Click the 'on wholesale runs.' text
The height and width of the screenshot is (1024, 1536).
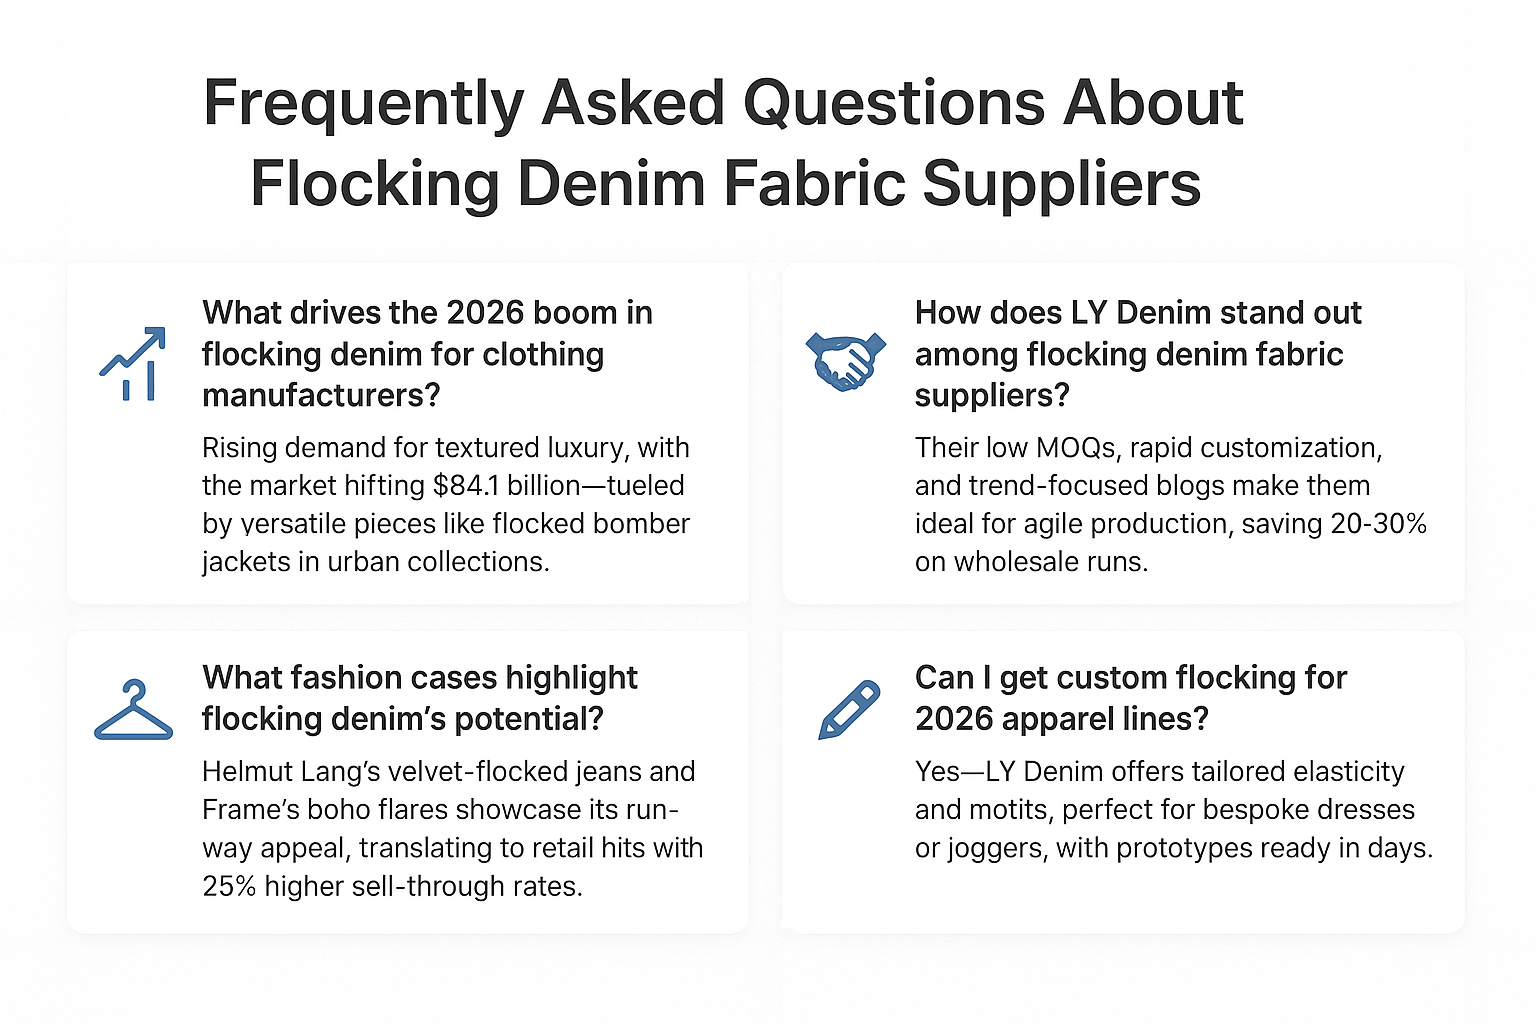click(1031, 562)
